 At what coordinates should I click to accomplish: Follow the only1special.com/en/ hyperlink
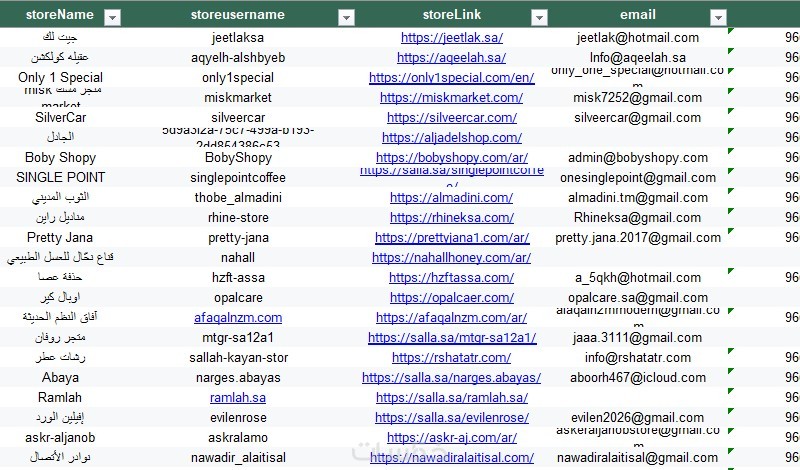pos(452,78)
